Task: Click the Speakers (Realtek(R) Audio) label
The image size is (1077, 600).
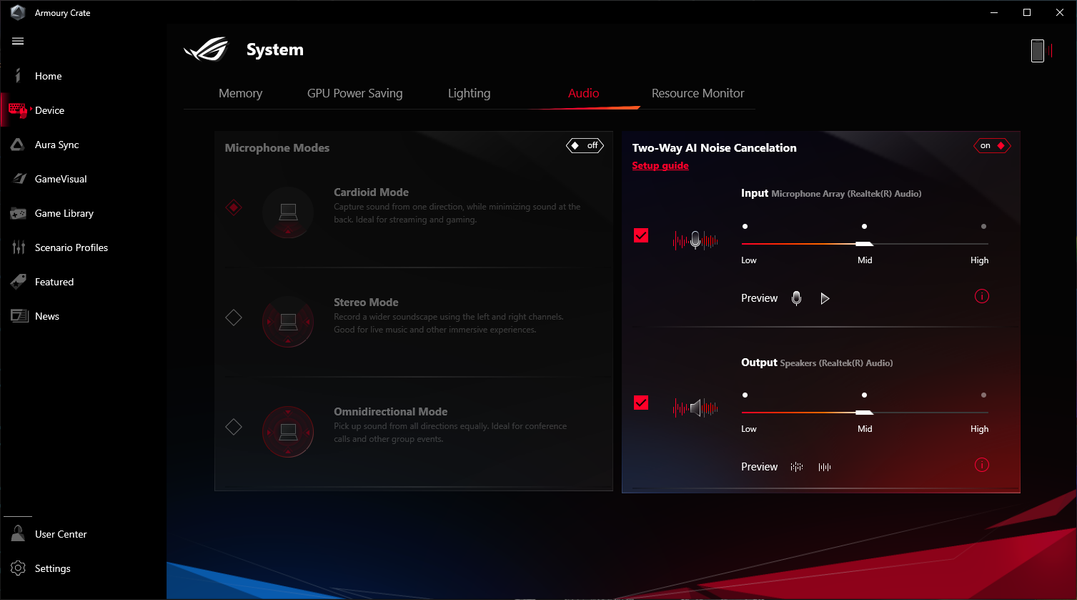Action: pyautogui.click(x=837, y=363)
